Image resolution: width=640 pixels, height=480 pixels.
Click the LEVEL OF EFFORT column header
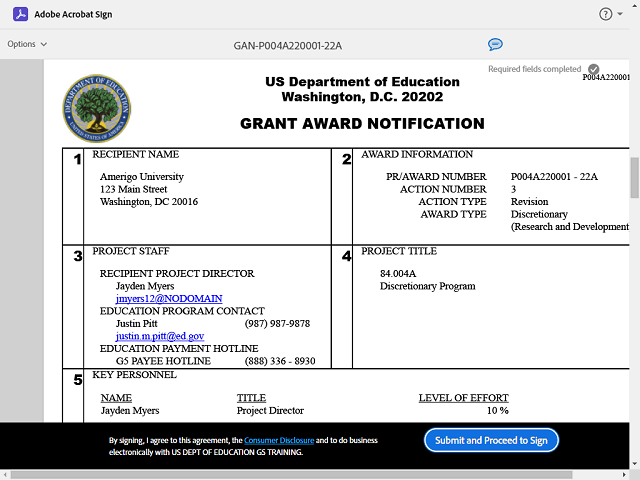[464, 398]
